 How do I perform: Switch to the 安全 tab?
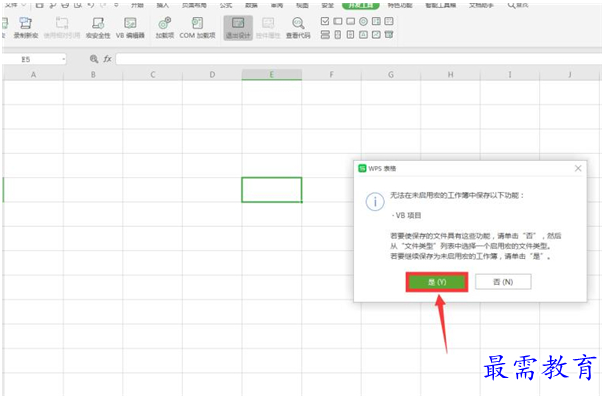coord(328,5)
